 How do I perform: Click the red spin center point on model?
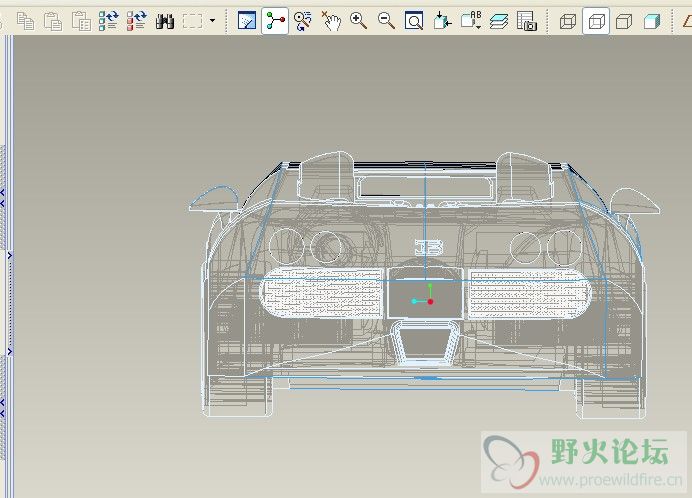[430, 302]
